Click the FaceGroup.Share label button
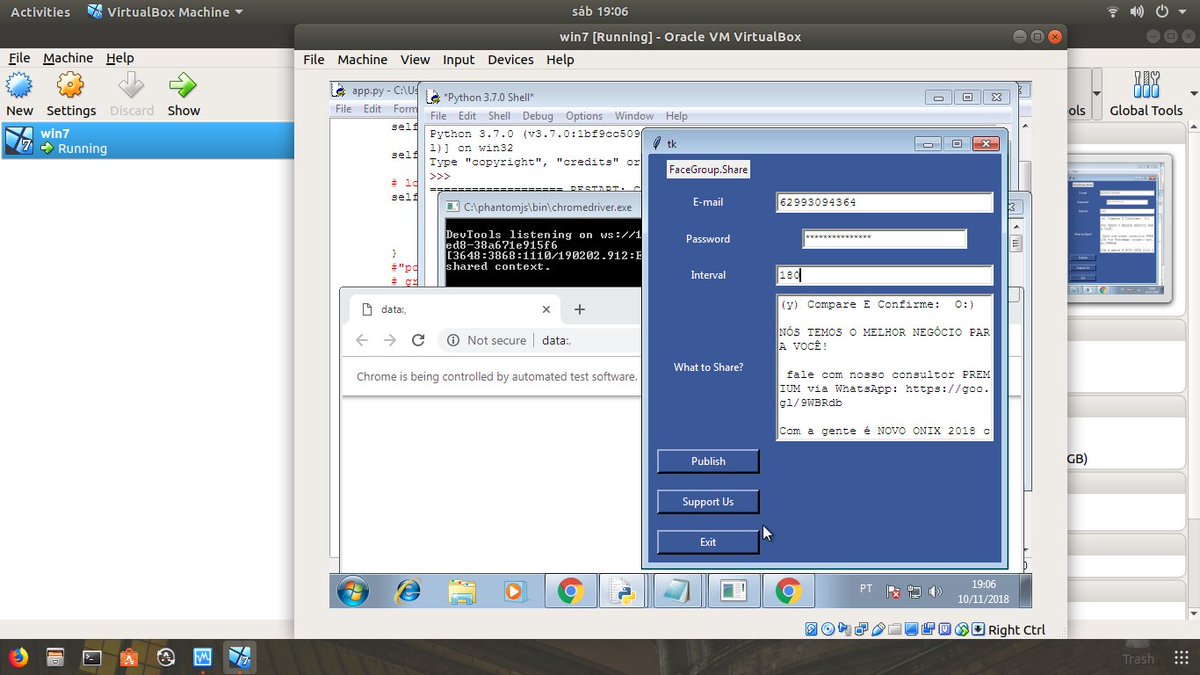Screen dimensions: 1200x675 (x=708, y=170)
